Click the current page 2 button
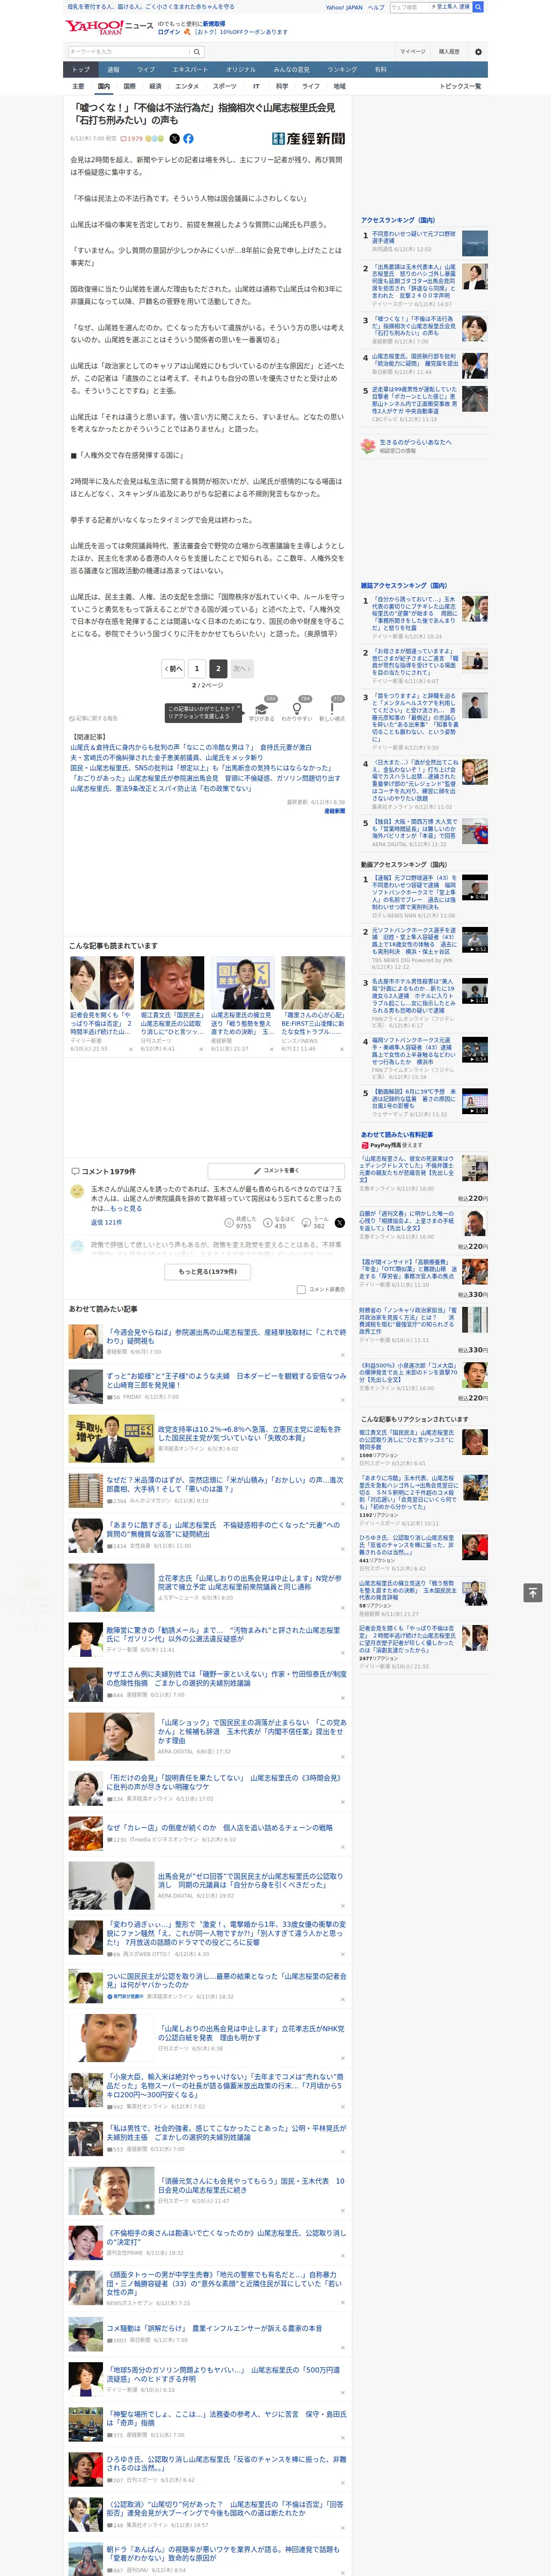Viewport: 551px width, 2576px height. [x=218, y=668]
